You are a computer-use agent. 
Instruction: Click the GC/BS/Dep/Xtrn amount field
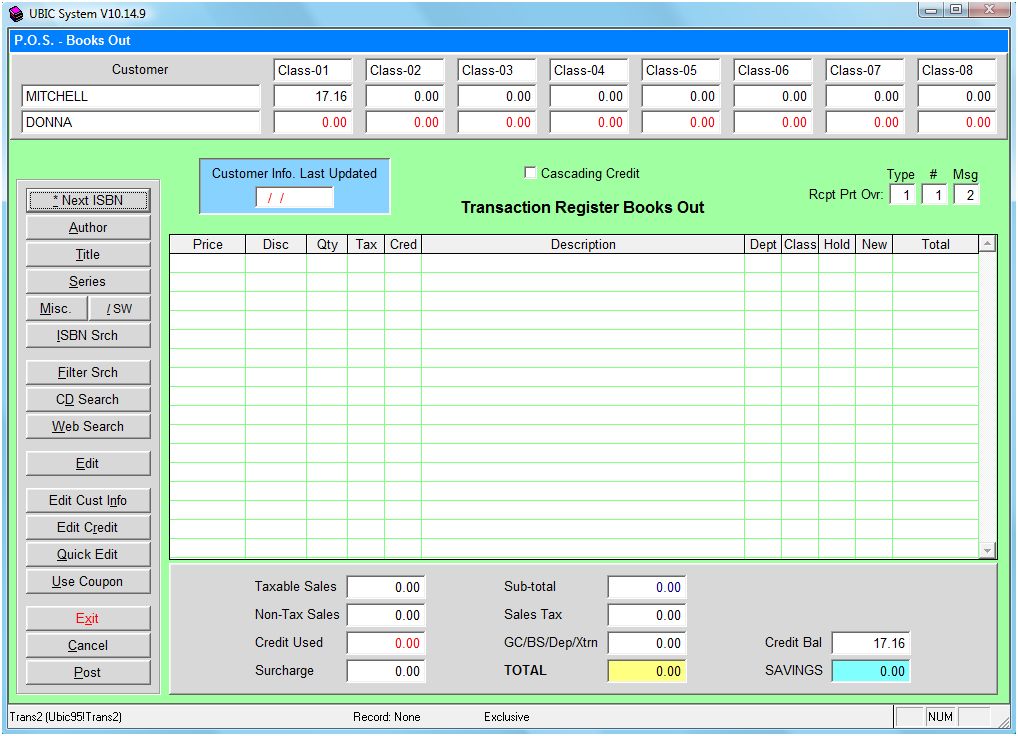pos(647,643)
